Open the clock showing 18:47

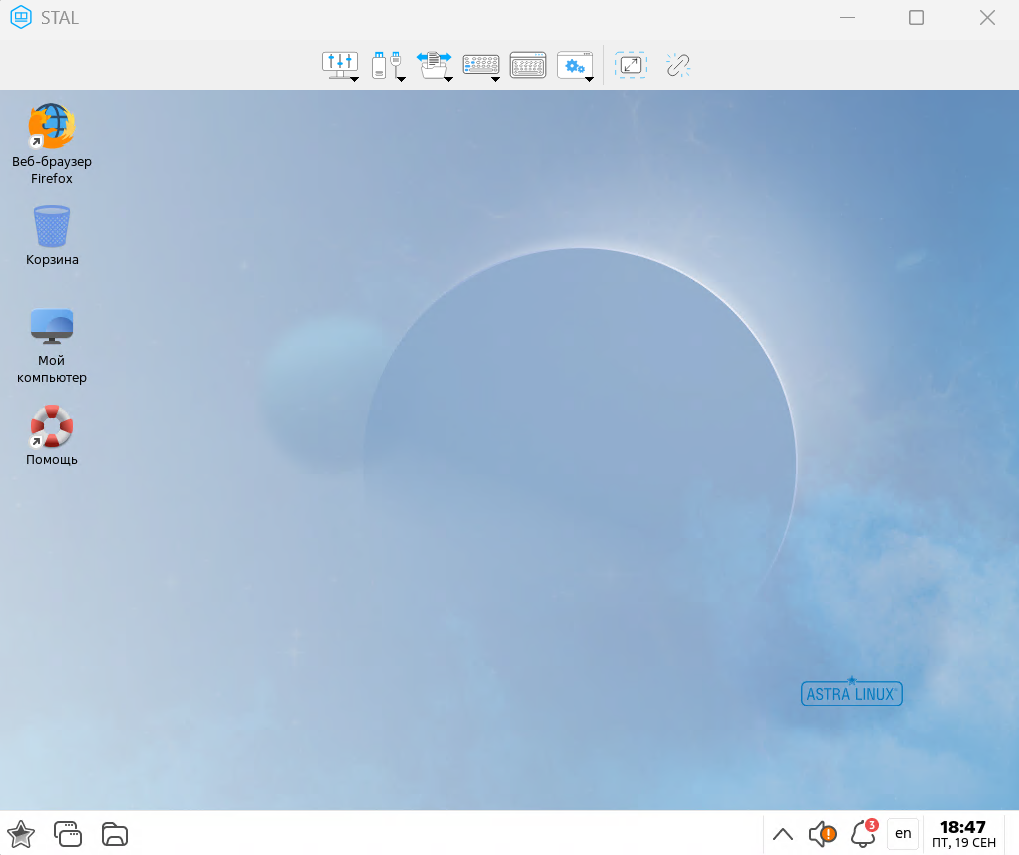coord(962,827)
